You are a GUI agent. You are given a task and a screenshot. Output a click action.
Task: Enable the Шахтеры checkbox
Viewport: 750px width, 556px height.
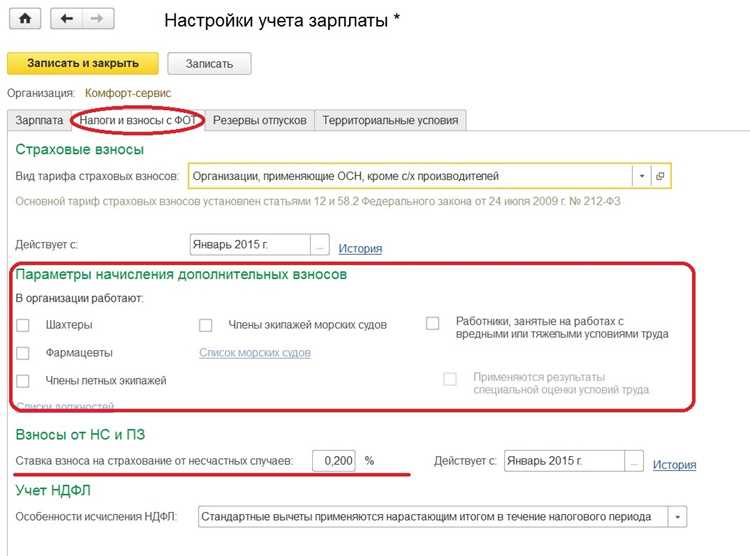[22, 325]
